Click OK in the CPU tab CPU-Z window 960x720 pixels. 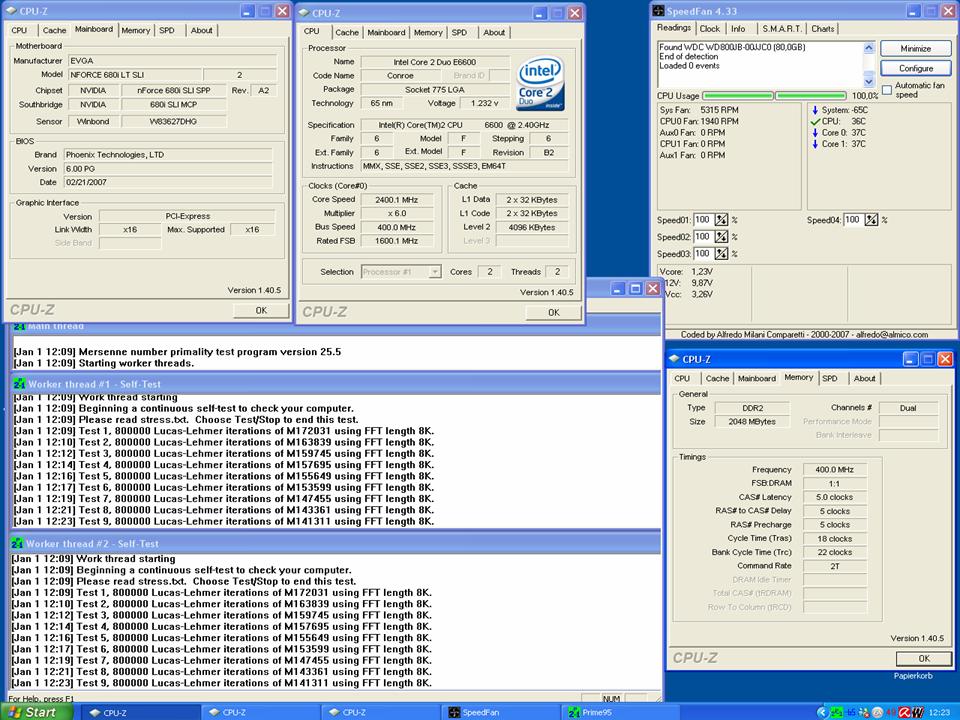[553, 312]
